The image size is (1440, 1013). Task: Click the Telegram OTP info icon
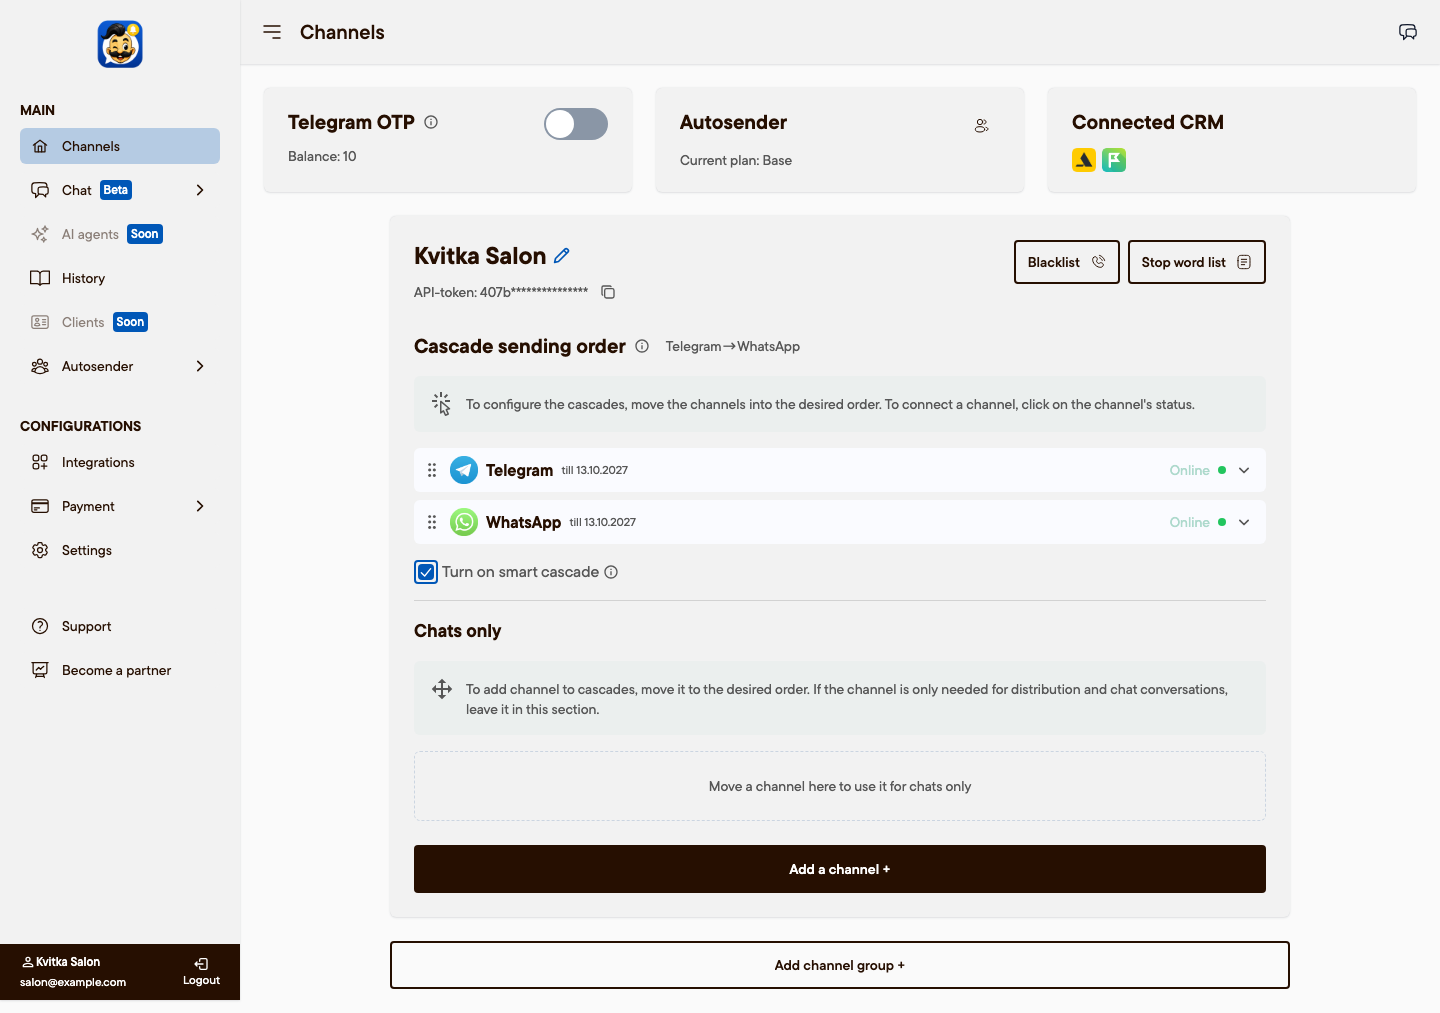tap(431, 122)
